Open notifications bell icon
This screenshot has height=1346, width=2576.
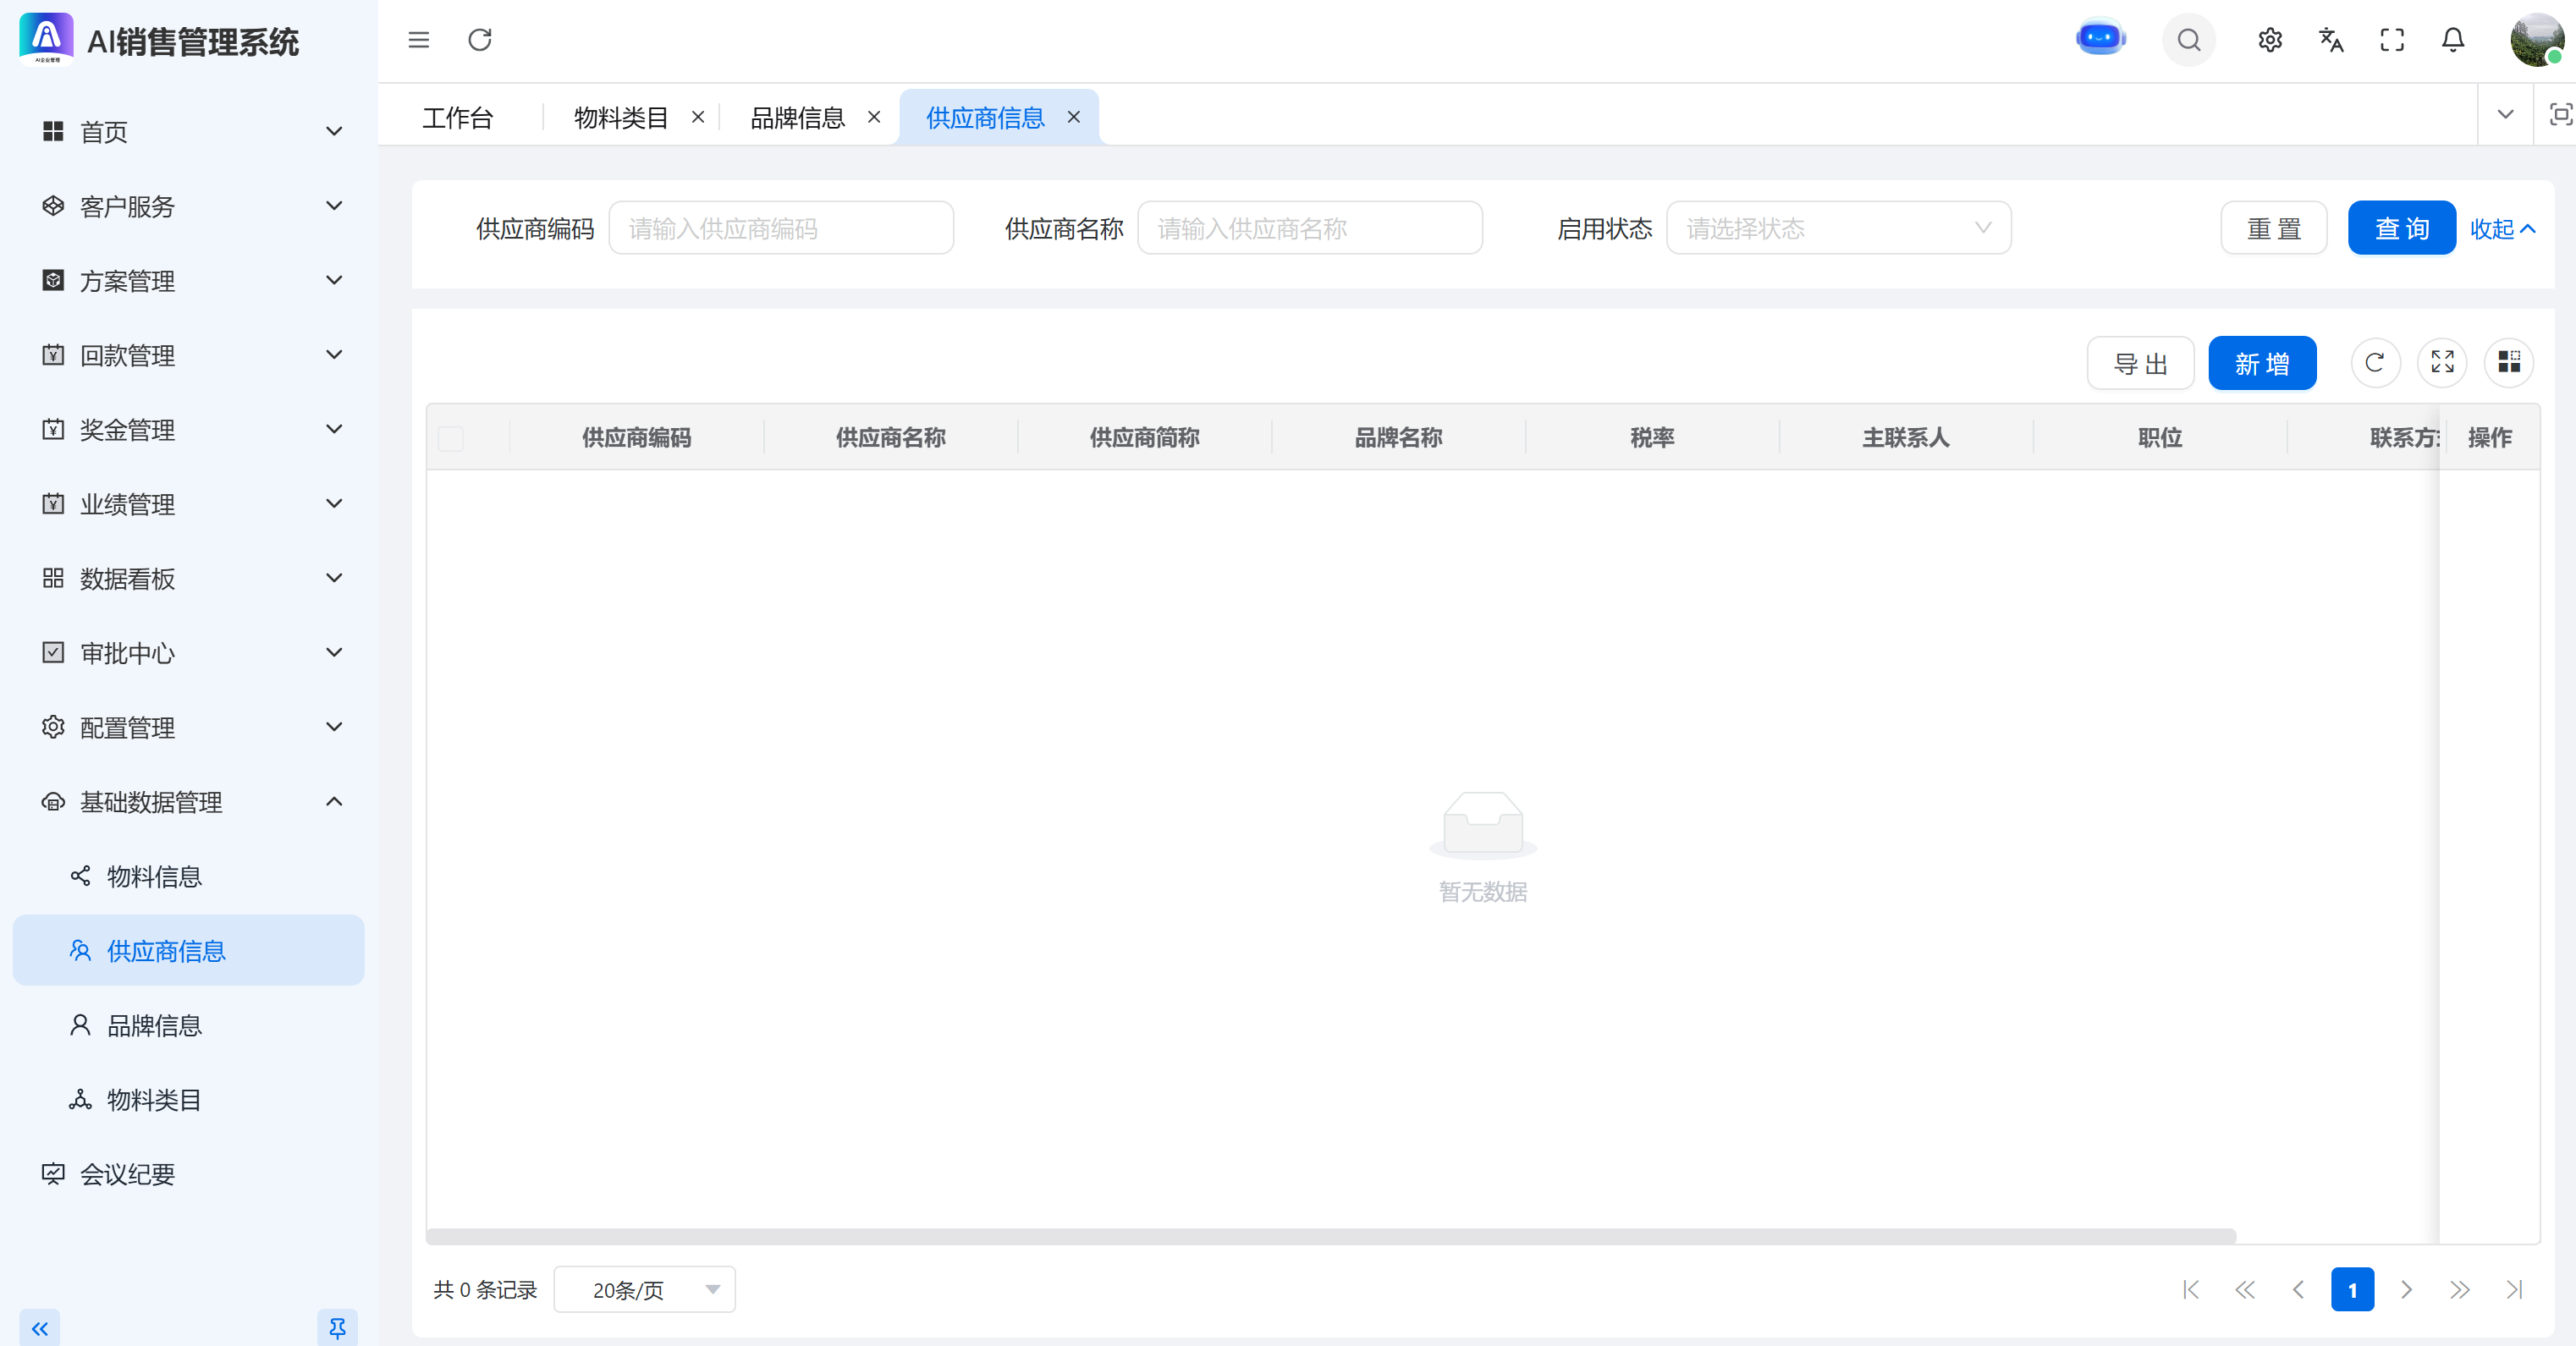coord(2453,40)
